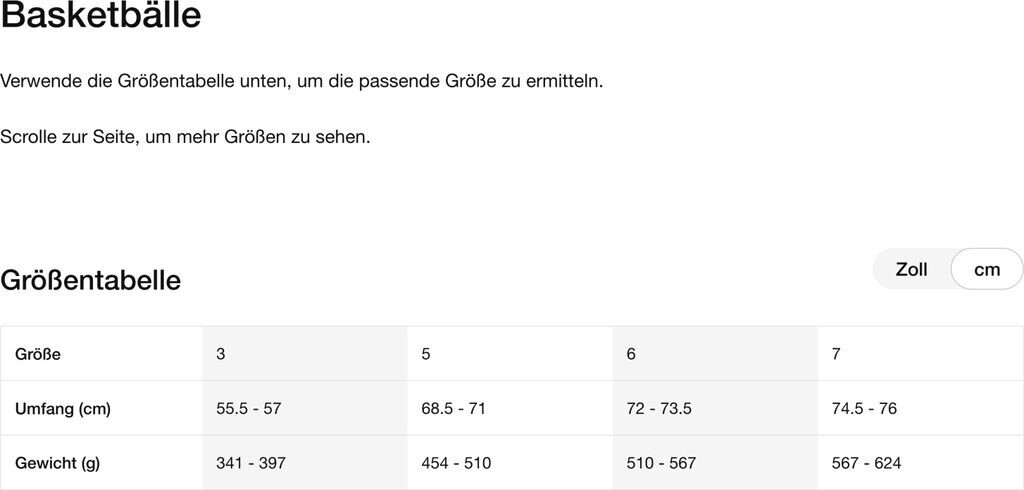This screenshot has height=490, width=1024.
Task: Select the size 6 column header
Action: [x=631, y=354]
